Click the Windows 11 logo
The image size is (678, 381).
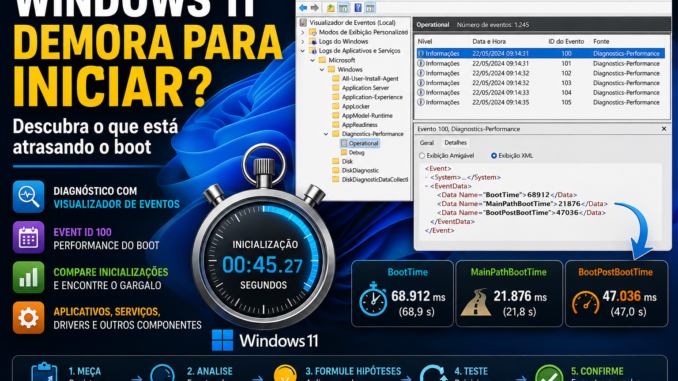click(x=222, y=340)
